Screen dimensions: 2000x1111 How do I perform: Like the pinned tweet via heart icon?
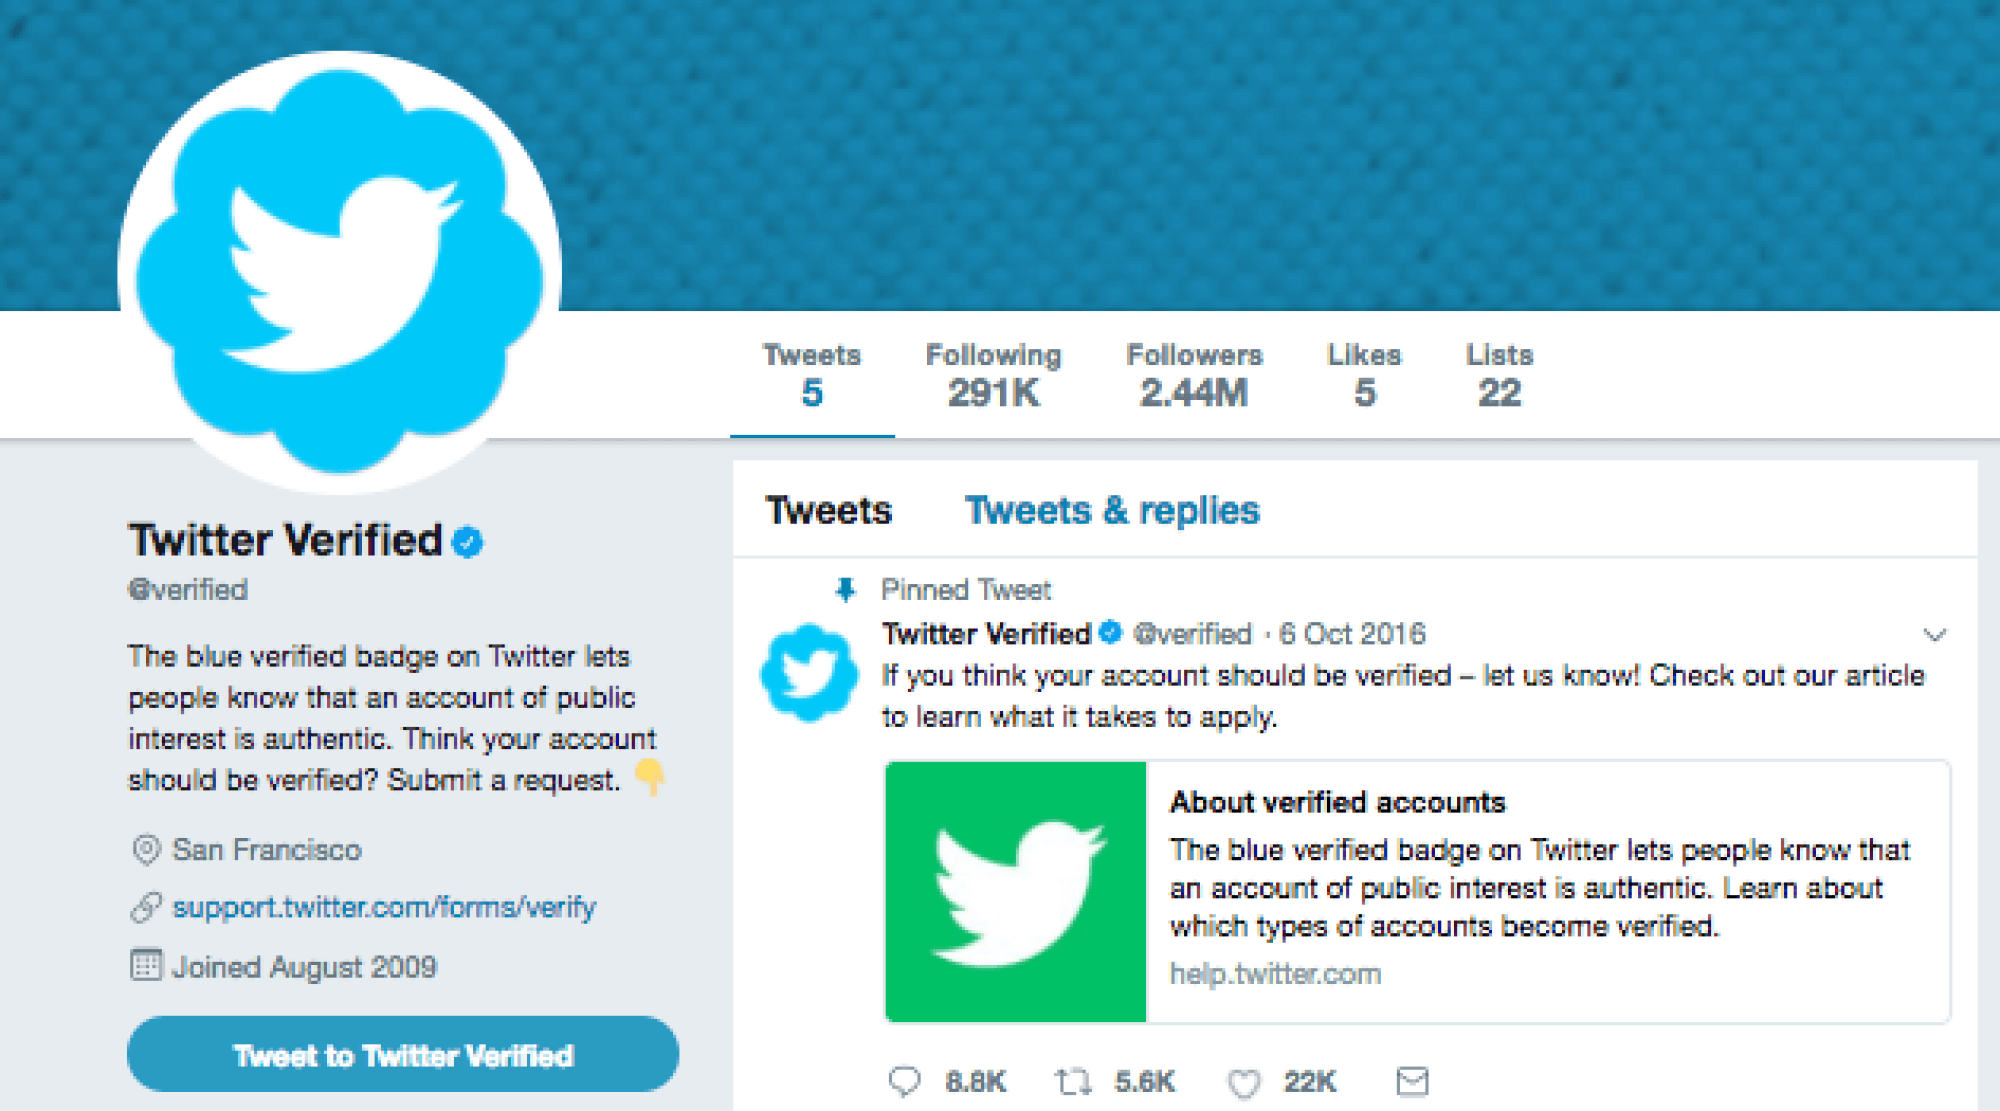point(1245,1082)
